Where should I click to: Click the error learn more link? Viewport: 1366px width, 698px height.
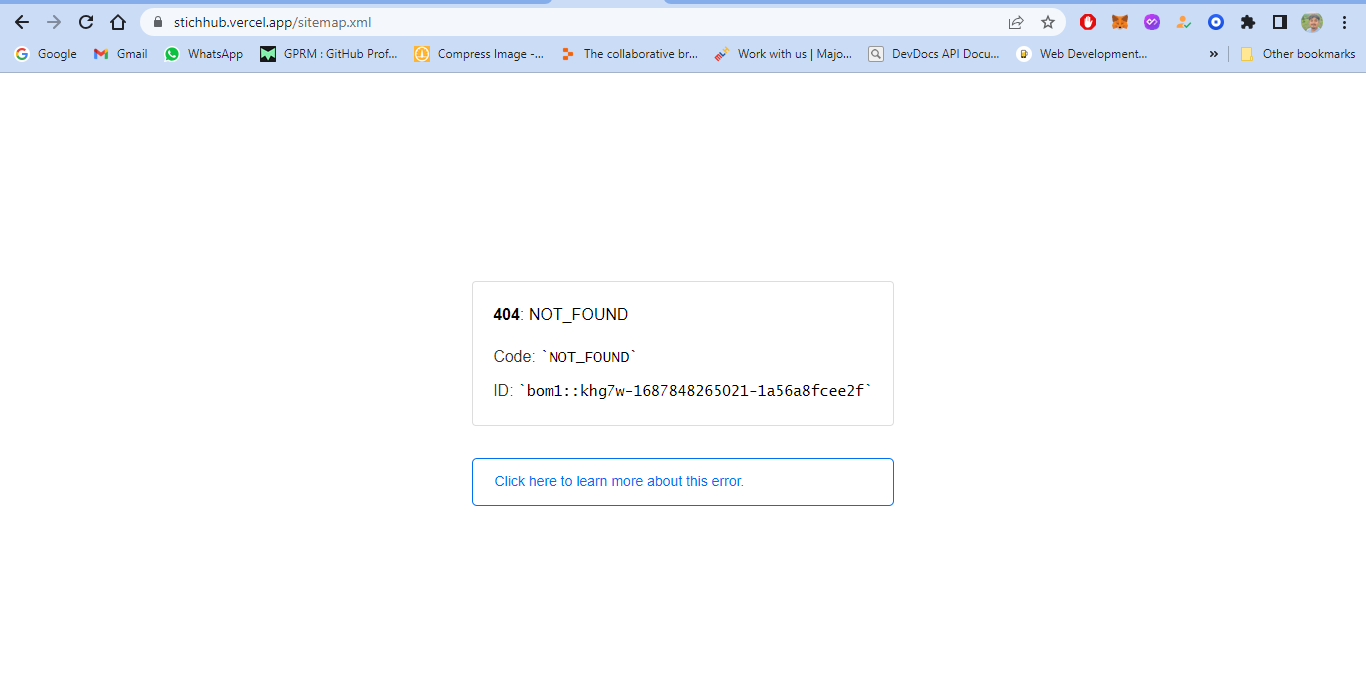pyautogui.click(x=619, y=481)
